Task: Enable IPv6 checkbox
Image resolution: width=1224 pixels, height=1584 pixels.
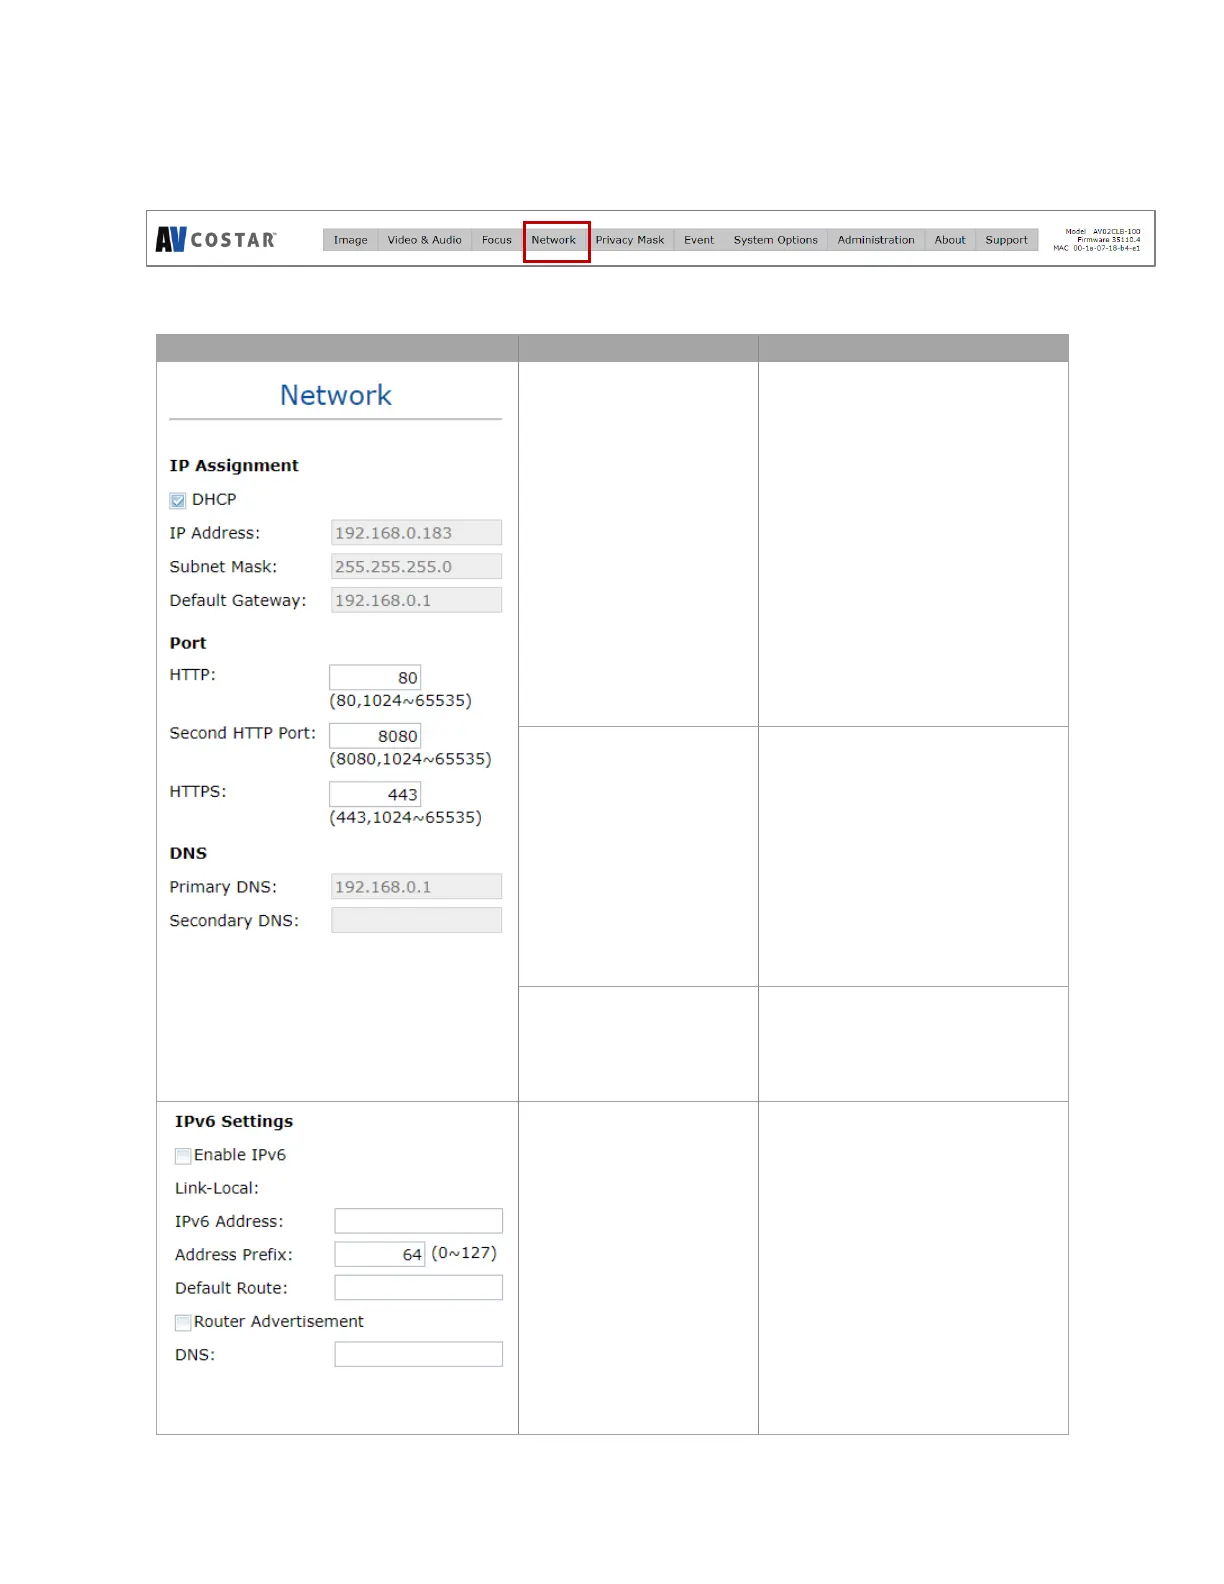Action: pos(183,1156)
